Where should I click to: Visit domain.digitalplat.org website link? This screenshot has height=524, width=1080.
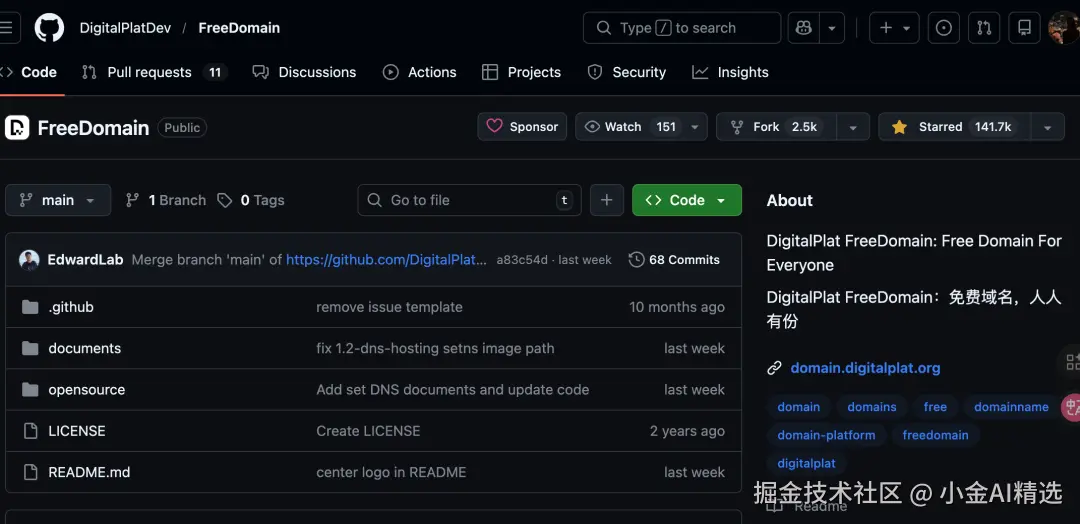pos(865,368)
